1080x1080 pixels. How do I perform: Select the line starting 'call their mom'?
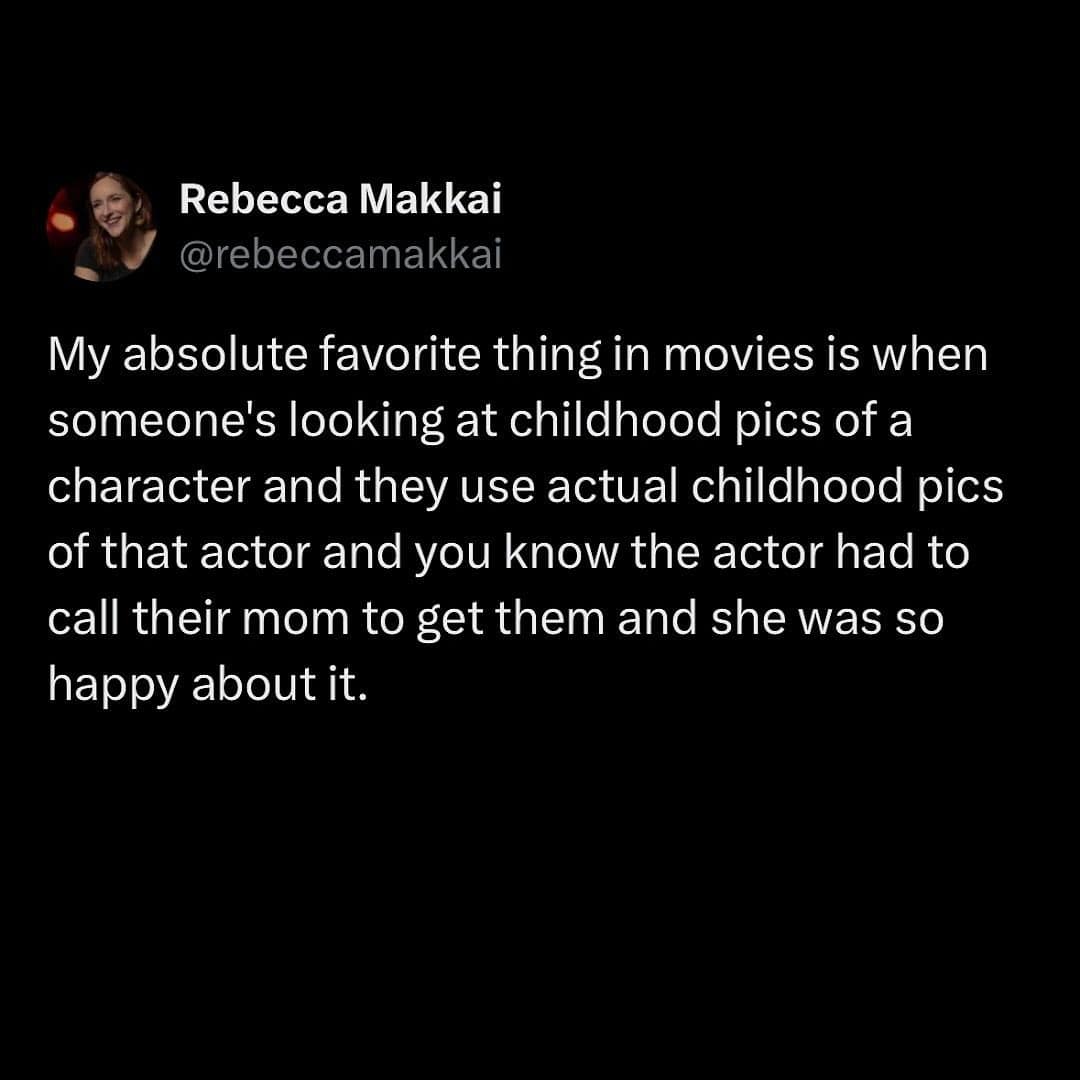(496, 619)
